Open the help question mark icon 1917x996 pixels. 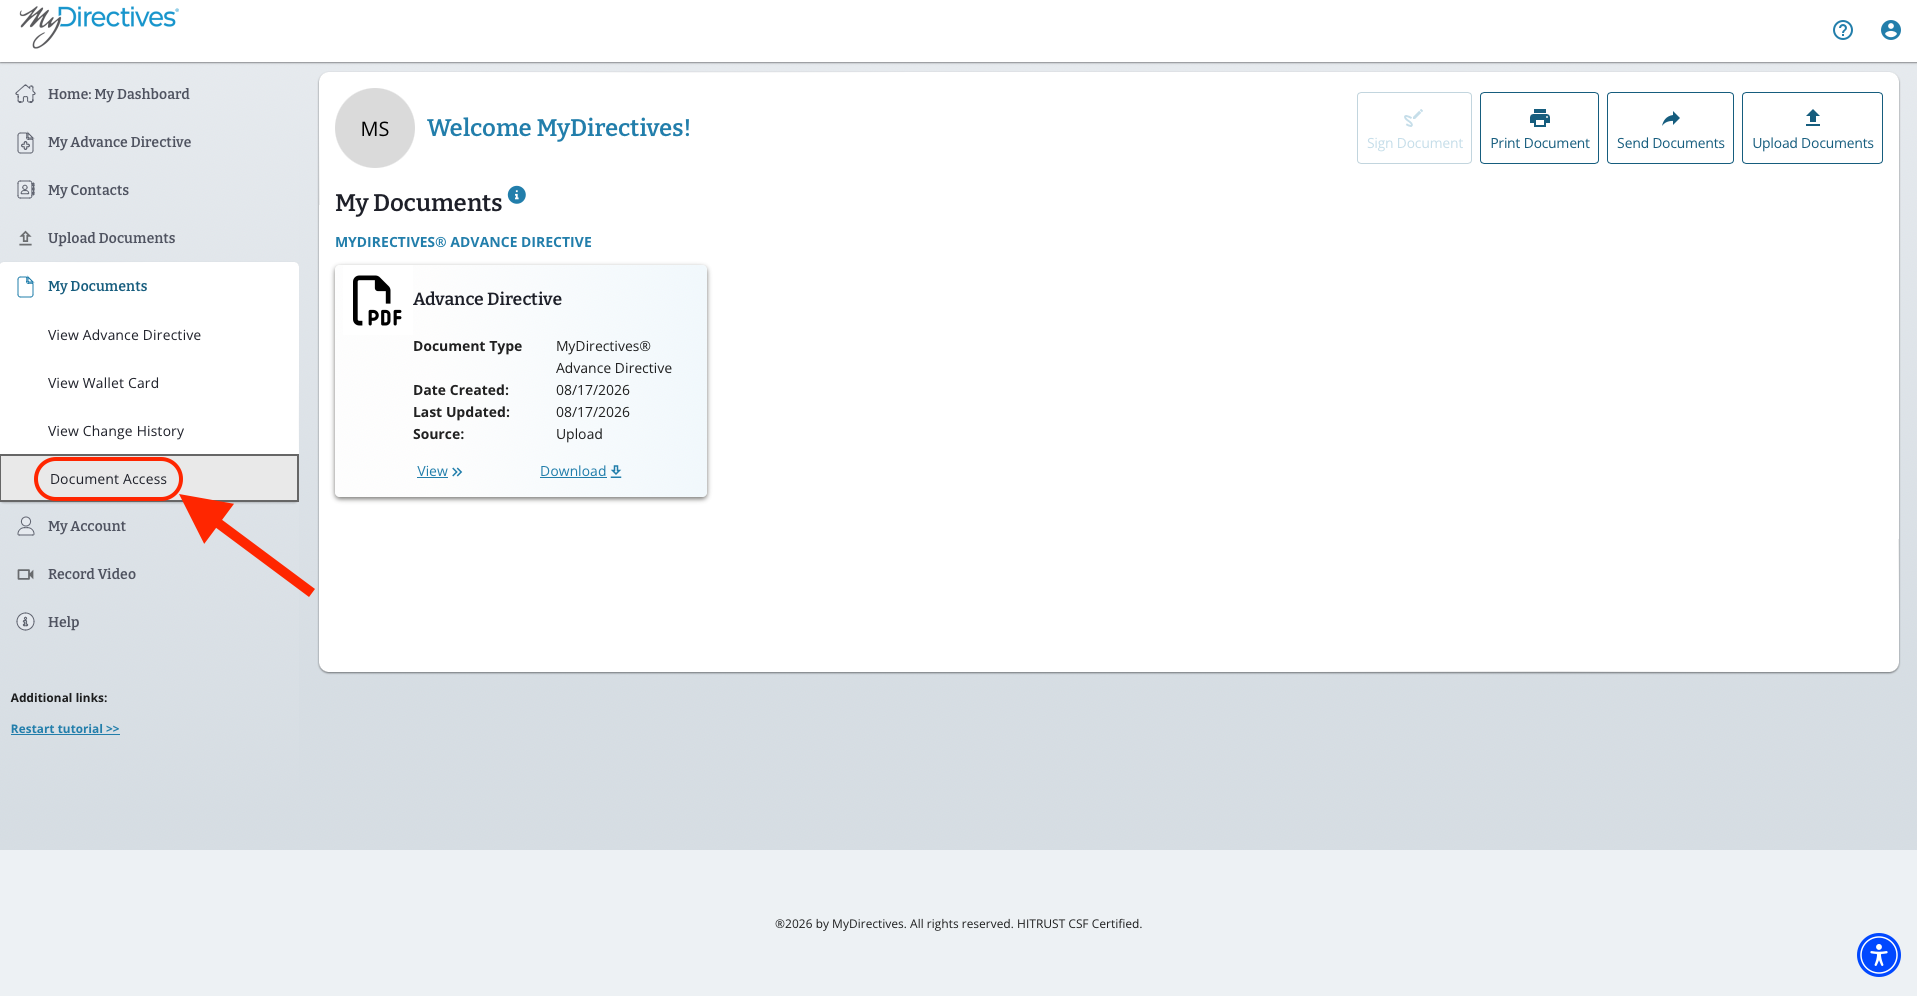[1842, 30]
